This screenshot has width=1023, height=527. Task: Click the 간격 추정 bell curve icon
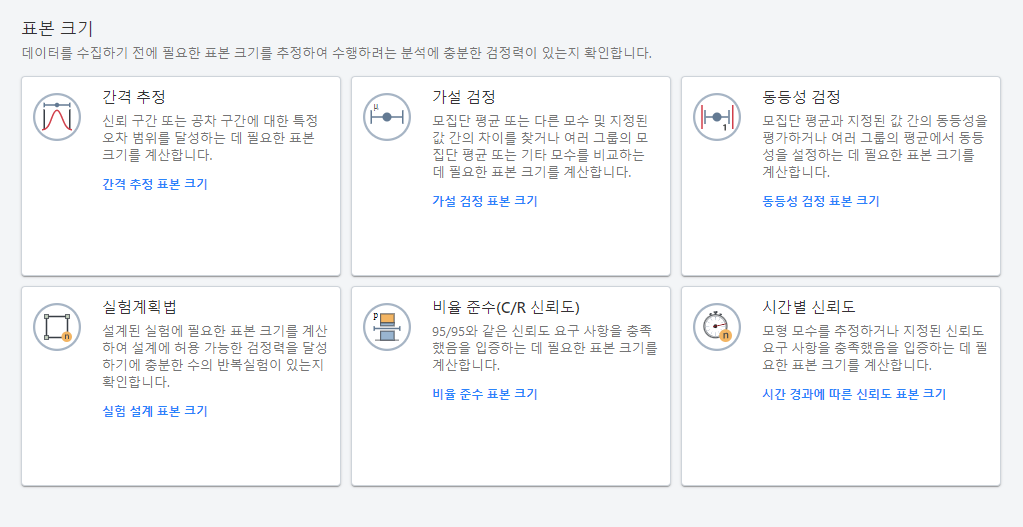click(56, 117)
